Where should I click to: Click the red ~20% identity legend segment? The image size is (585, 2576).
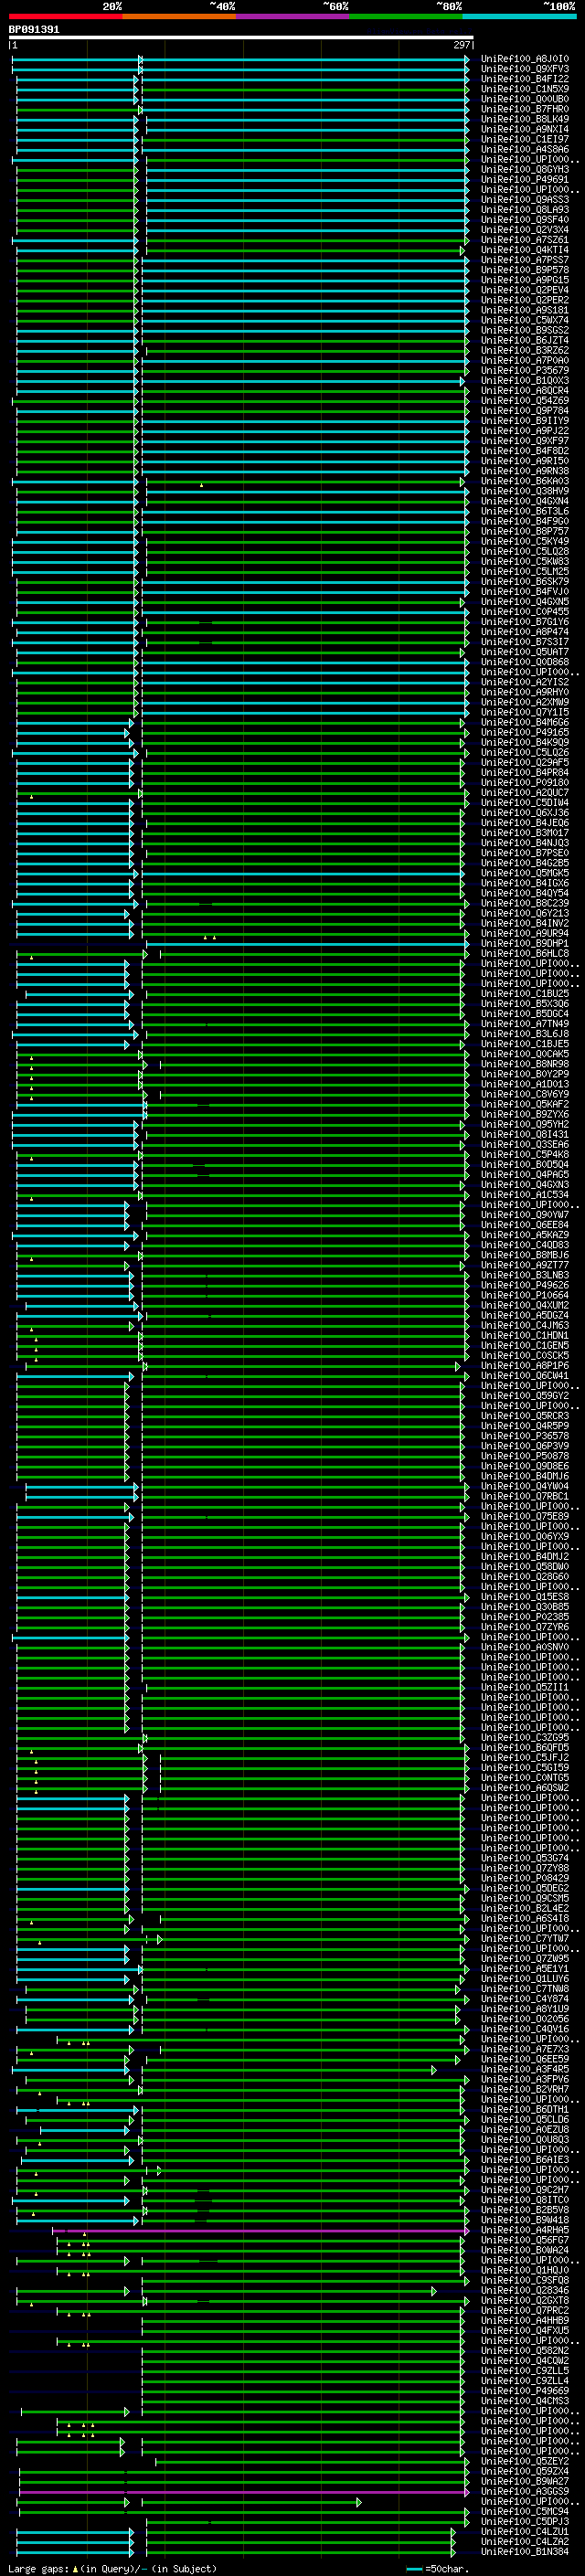[65, 16]
